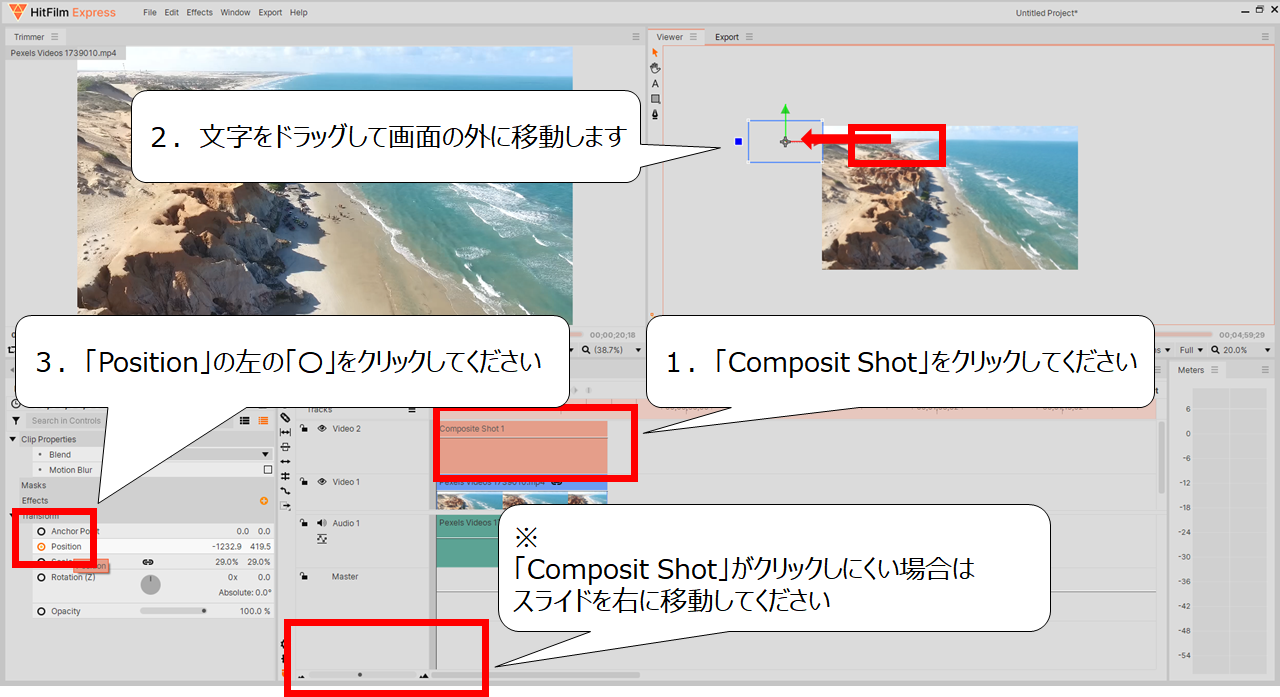
Task: Click the Position X value -1232.9
Action: click(228, 547)
